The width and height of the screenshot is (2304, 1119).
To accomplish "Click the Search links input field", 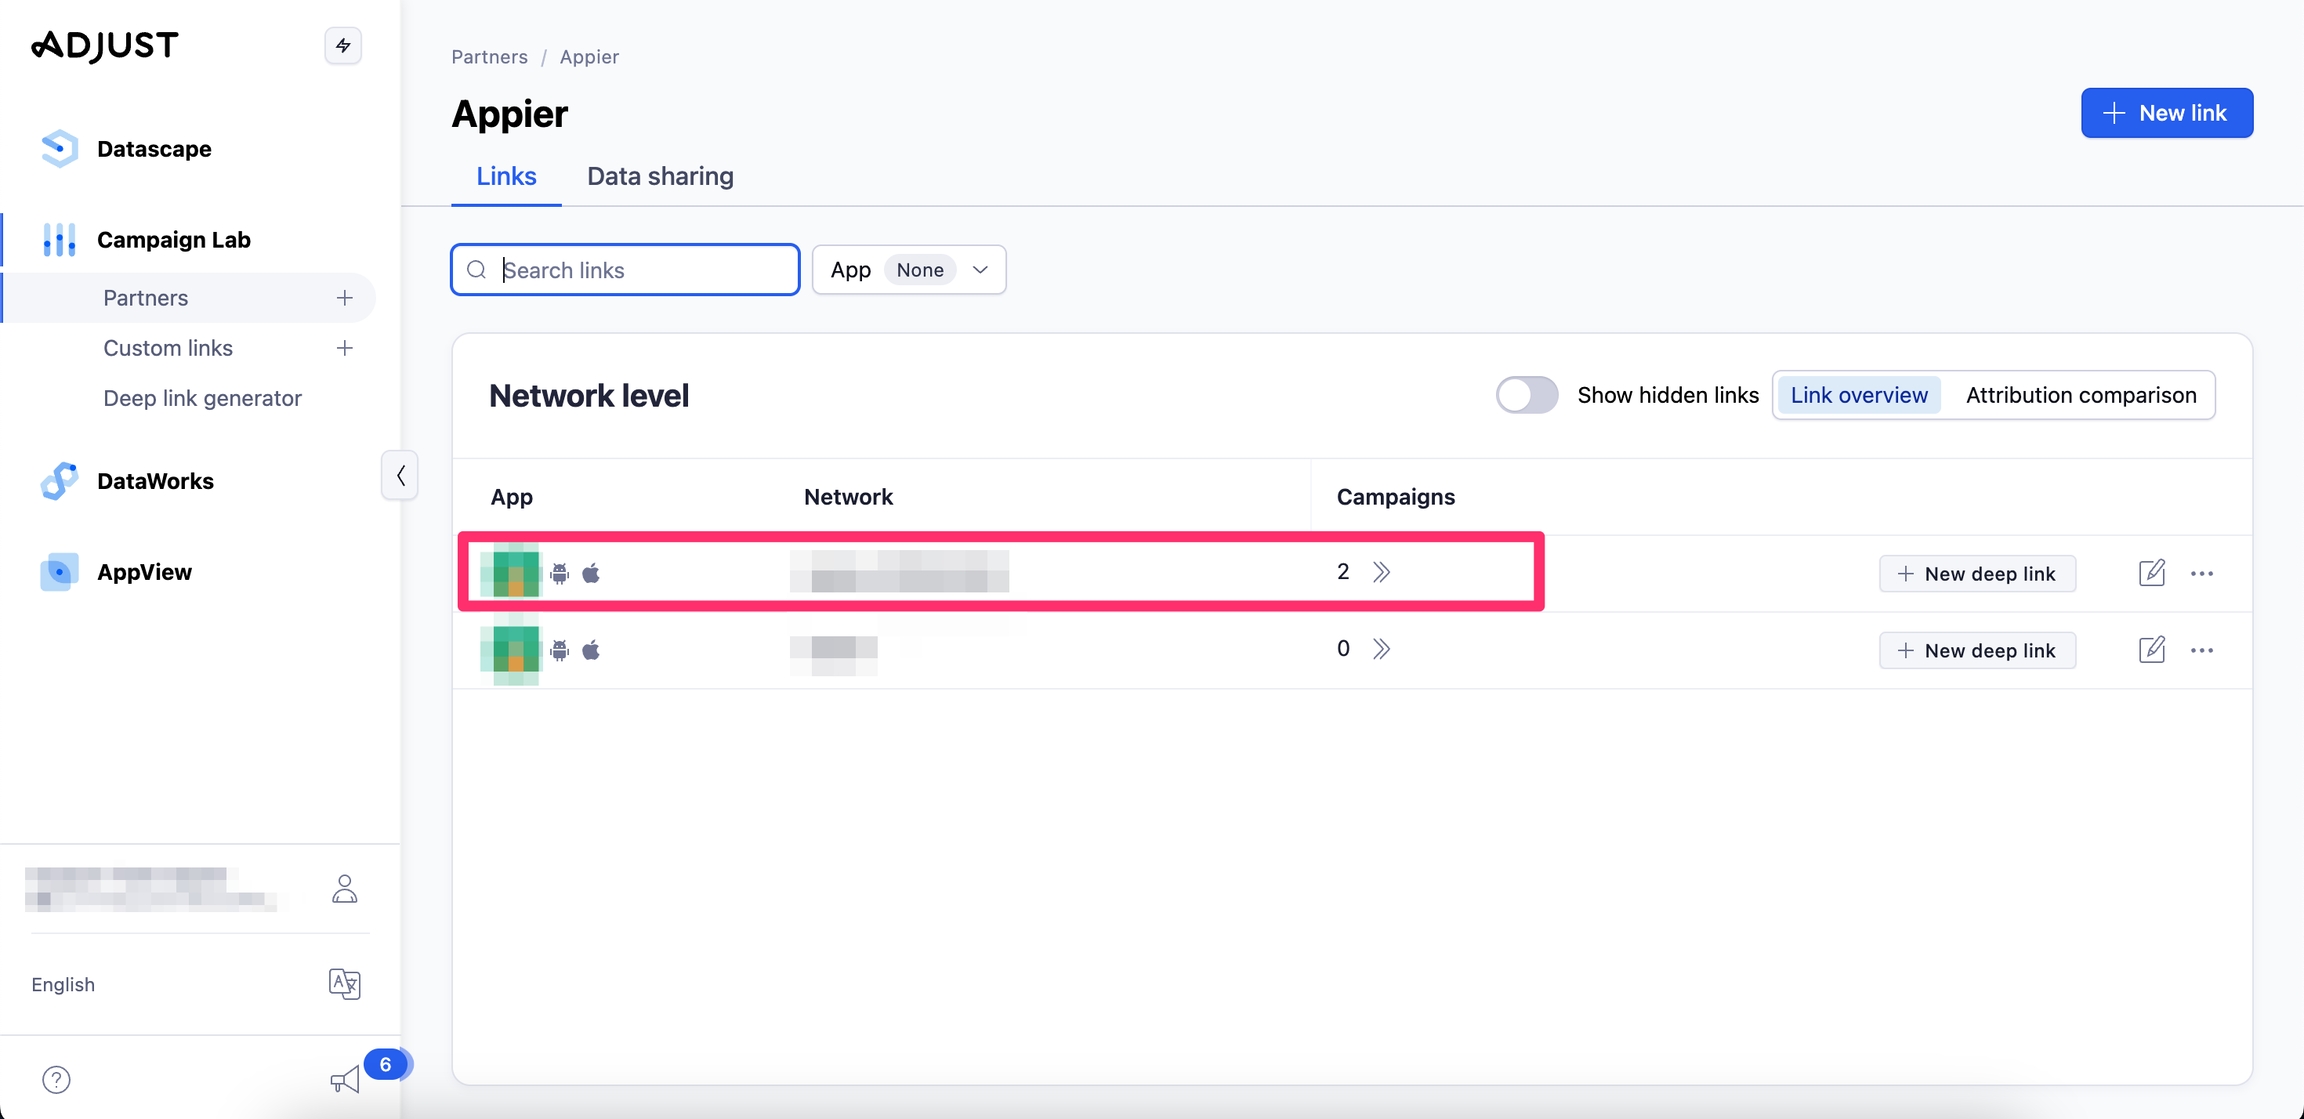I will [x=640, y=270].
